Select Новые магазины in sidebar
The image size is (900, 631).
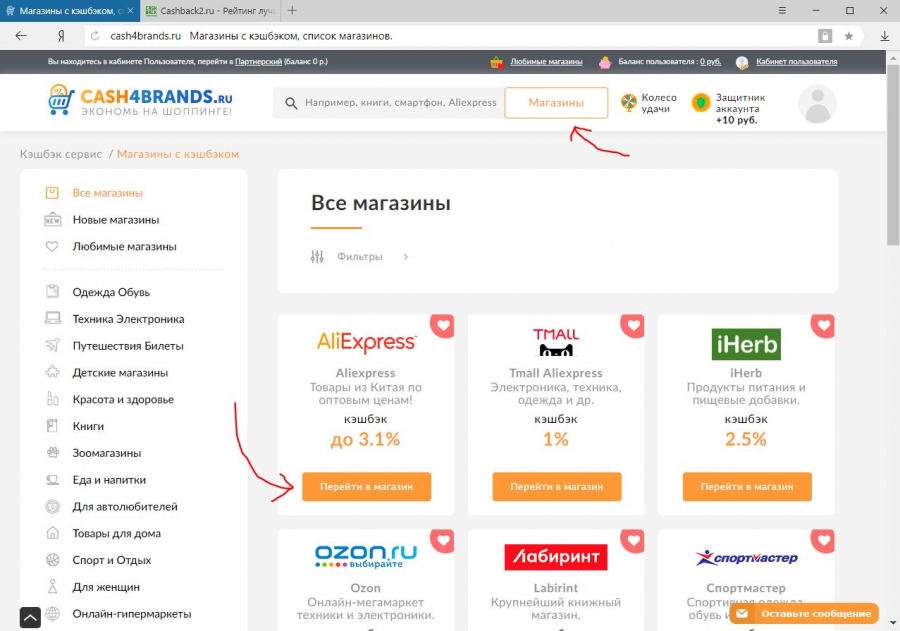click(x=115, y=220)
